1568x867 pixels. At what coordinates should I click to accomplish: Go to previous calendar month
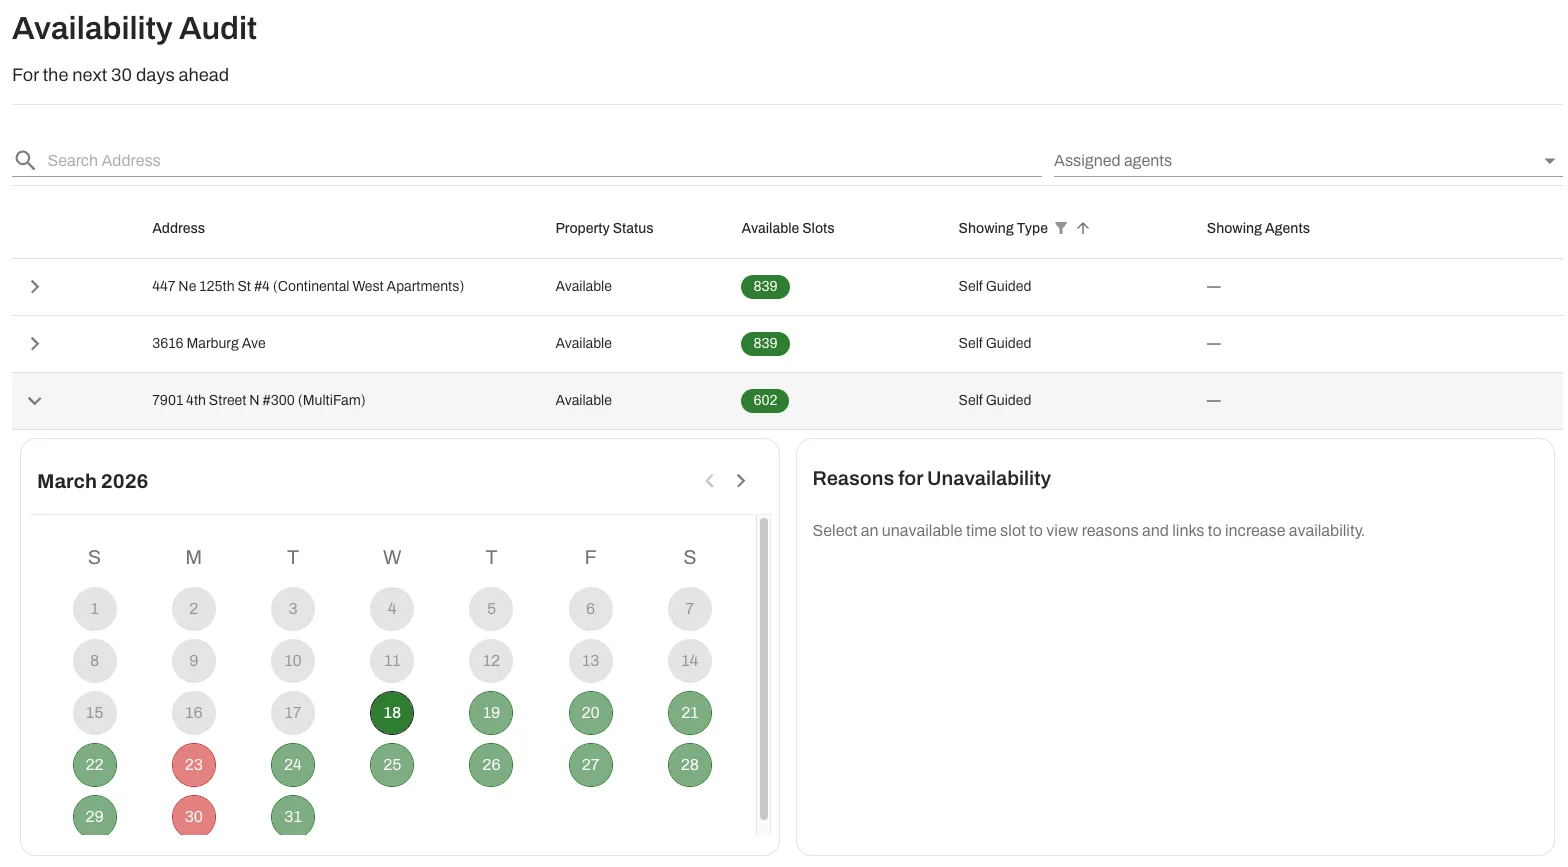pos(710,481)
